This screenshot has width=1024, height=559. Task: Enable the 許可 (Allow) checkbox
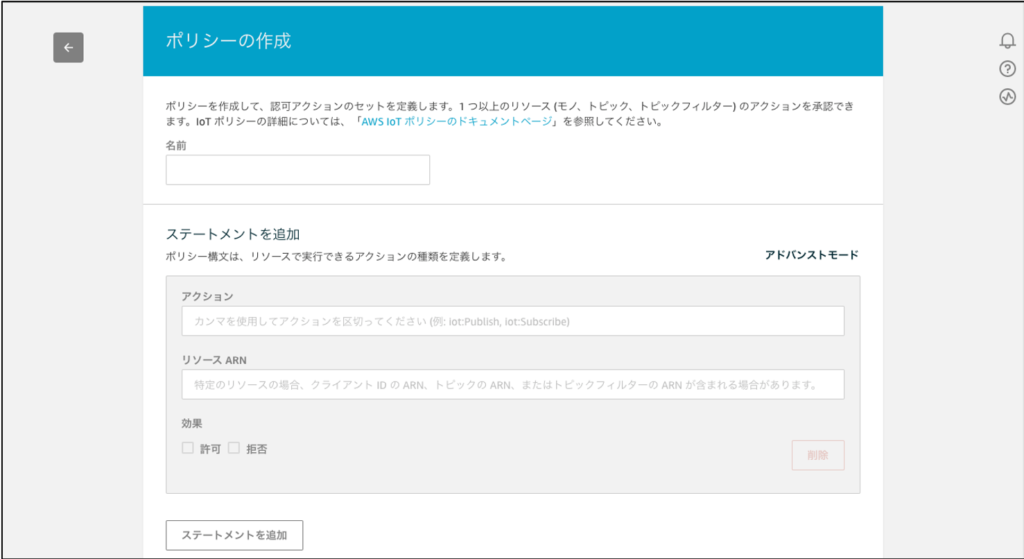[x=188, y=448]
